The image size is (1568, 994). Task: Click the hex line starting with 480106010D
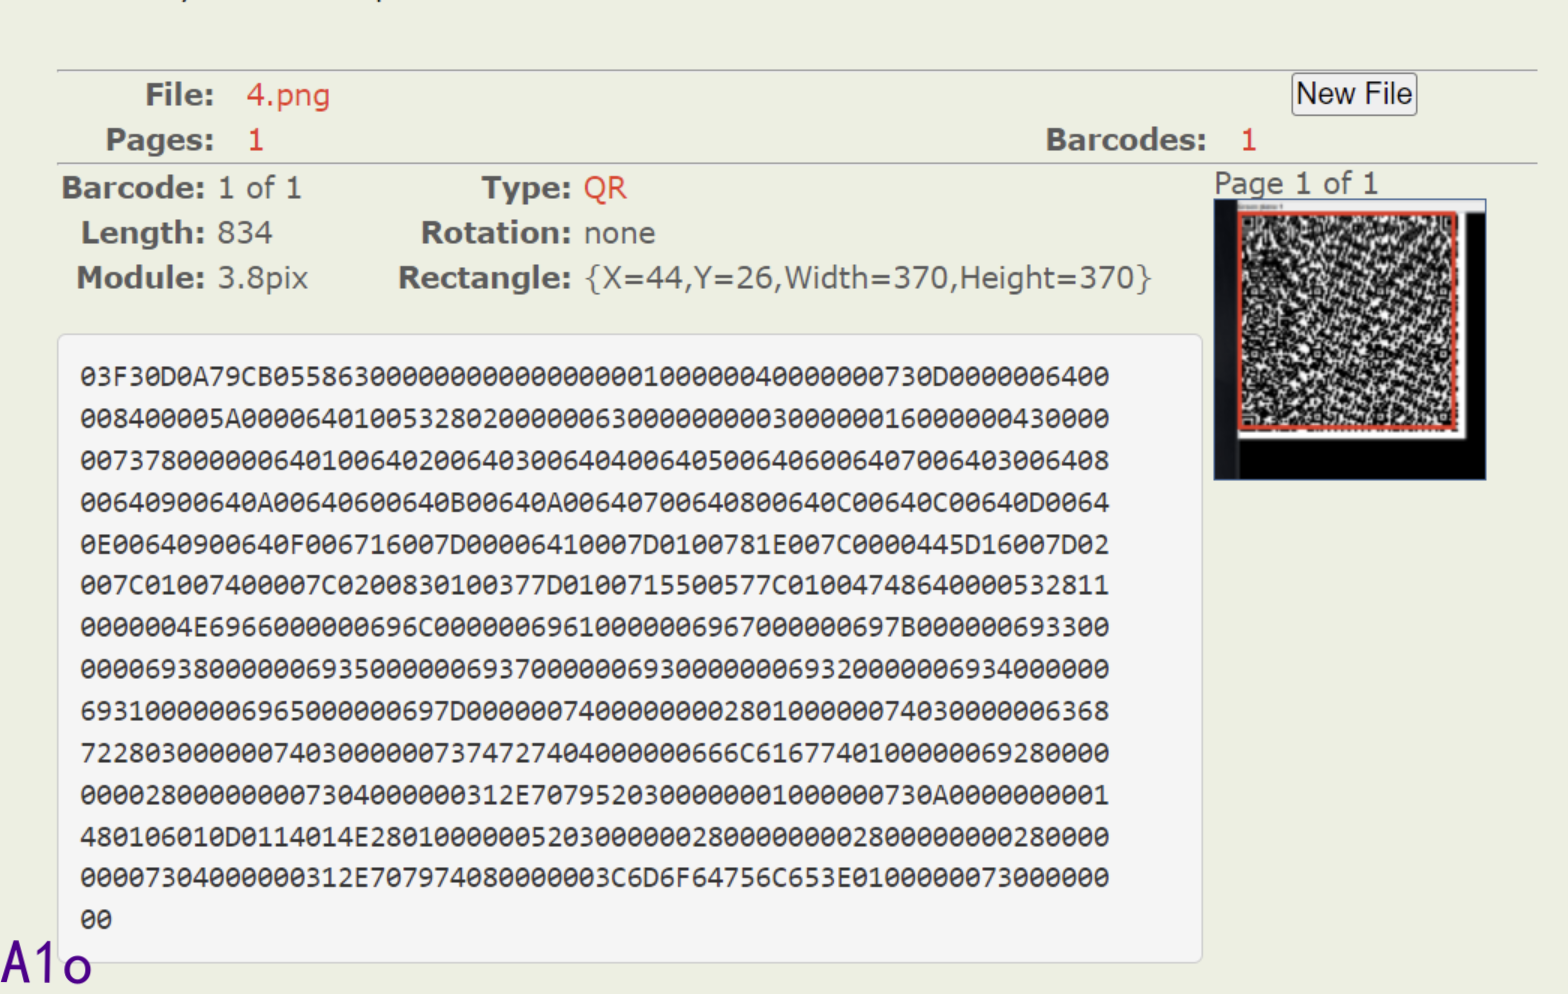pos(594,837)
